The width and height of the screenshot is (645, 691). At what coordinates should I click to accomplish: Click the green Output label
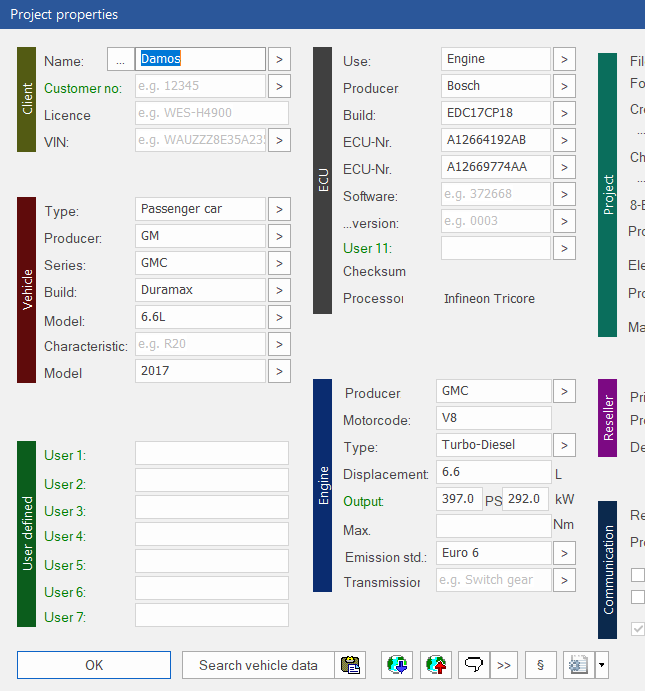point(363,502)
